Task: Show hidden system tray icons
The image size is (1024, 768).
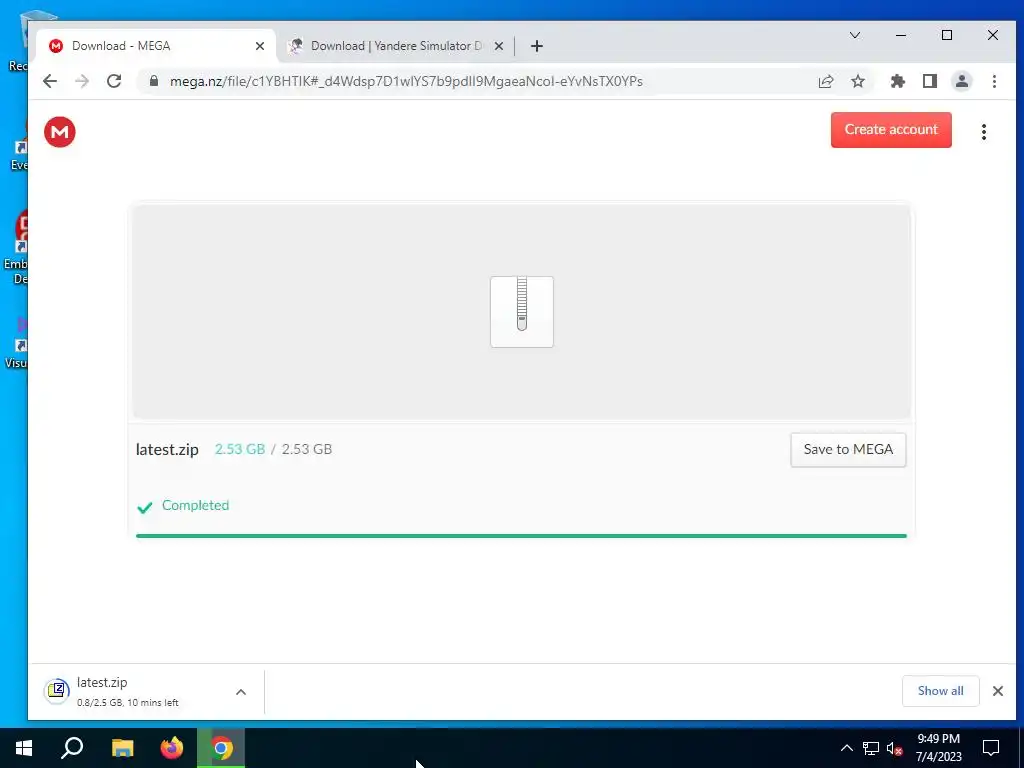Action: point(846,748)
